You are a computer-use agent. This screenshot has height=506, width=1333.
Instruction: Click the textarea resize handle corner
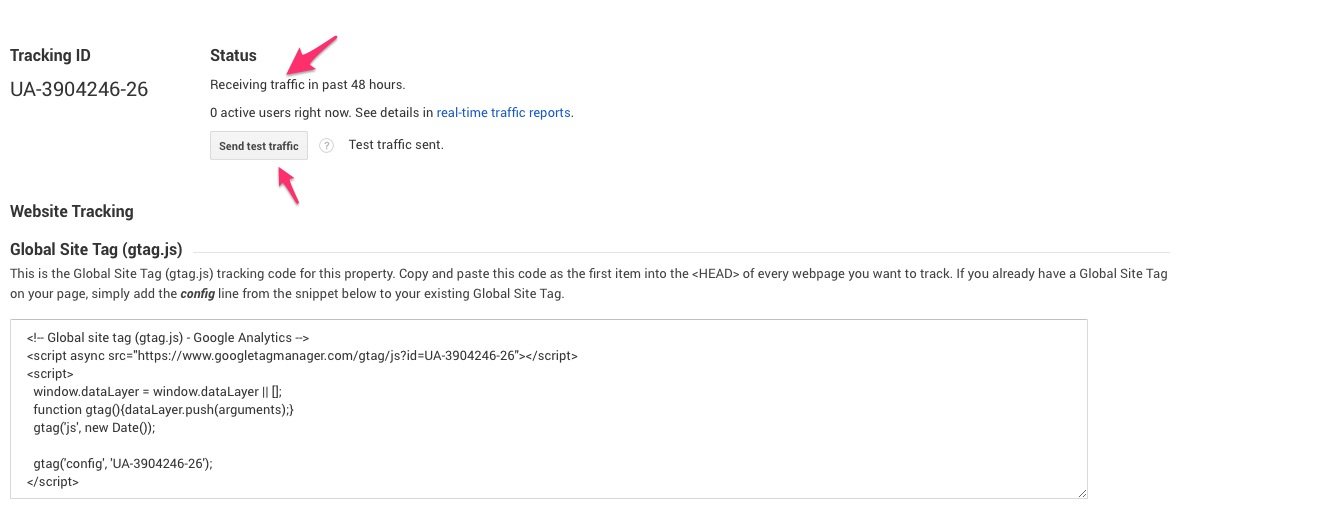(x=1081, y=492)
